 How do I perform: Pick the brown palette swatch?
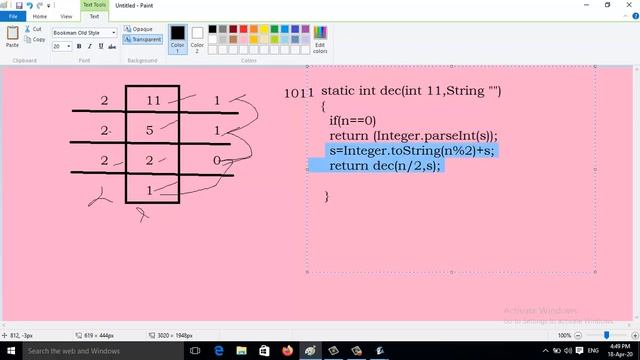(x=233, y=39)
